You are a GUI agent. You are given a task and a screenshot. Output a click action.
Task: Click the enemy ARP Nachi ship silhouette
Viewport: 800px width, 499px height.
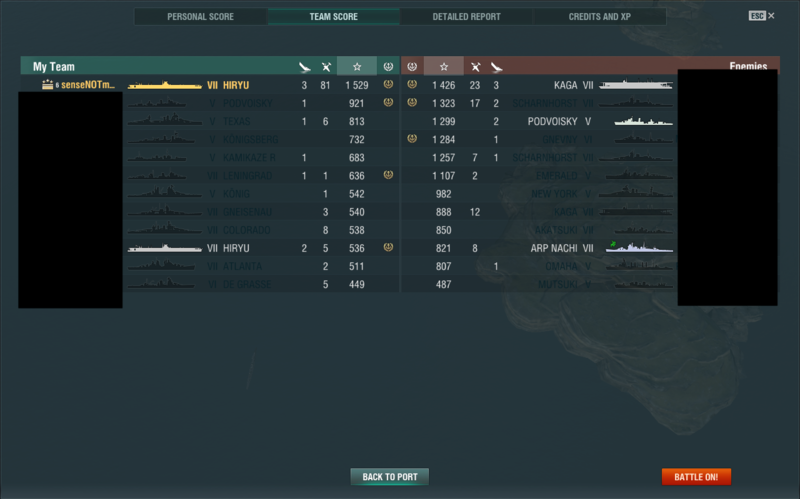click(x=639, y=247)
